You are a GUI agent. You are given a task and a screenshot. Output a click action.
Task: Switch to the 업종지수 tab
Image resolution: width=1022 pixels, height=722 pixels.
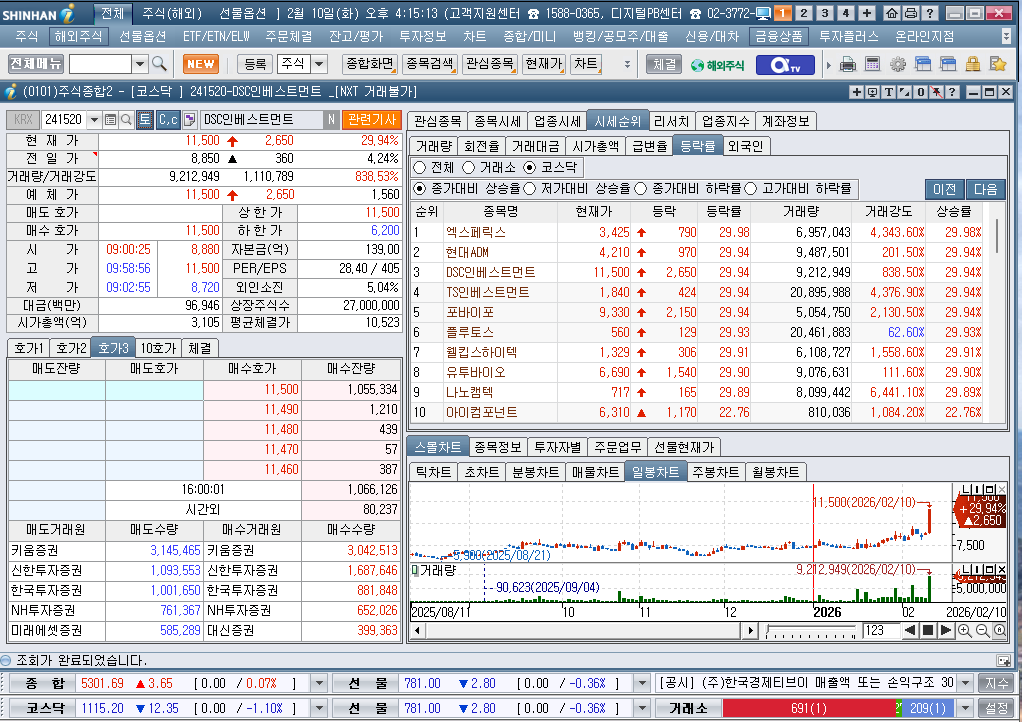point(725,121)
